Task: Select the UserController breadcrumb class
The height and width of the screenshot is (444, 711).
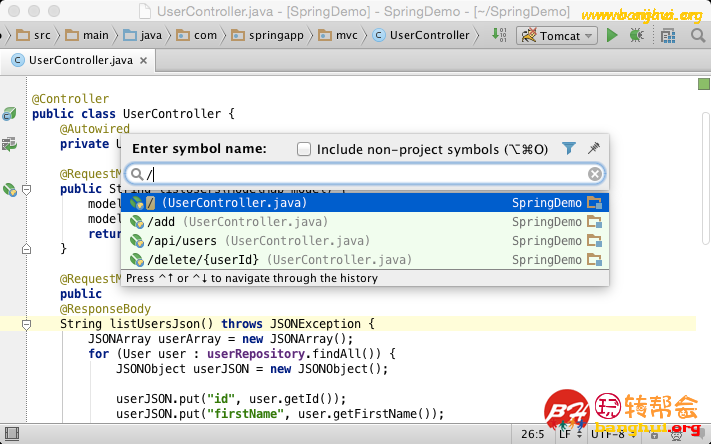Action: coord(421,35)
